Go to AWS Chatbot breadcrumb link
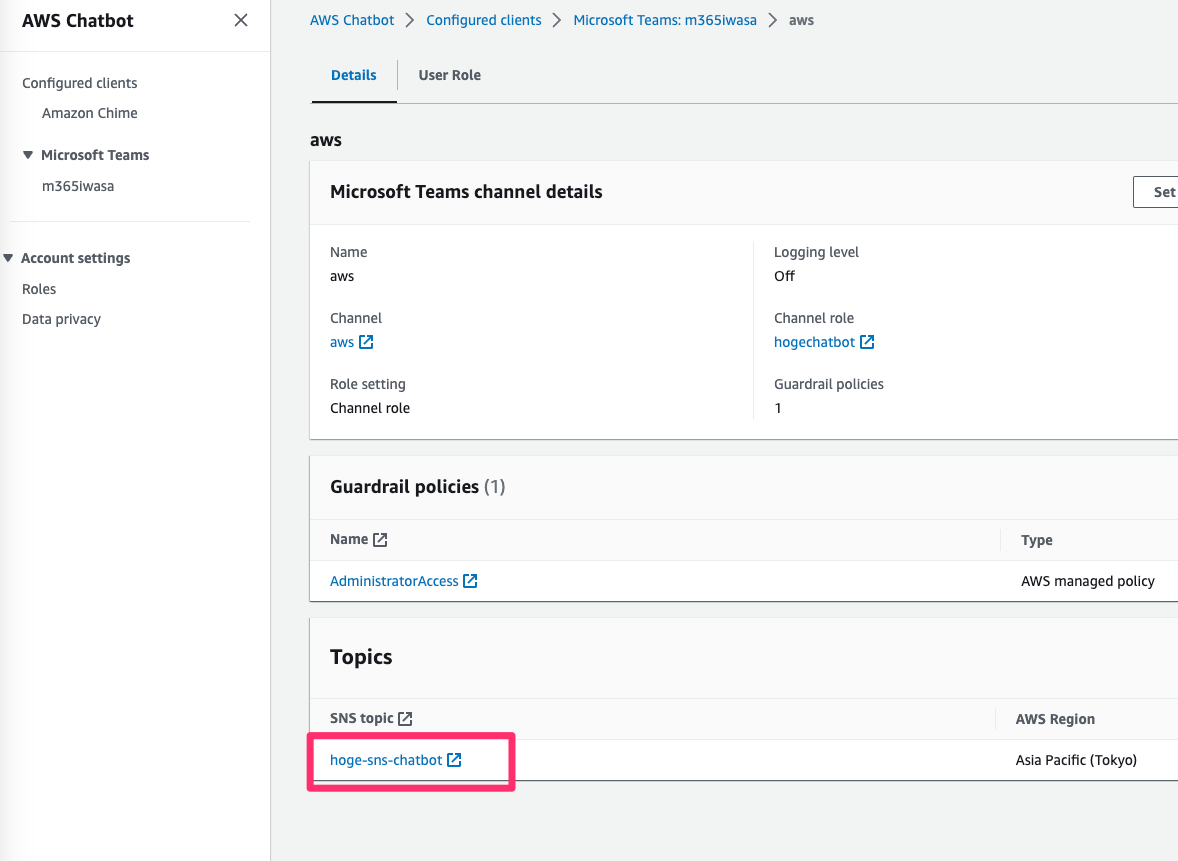Image resolution: width=1178 pixels, height=861 pixels. pyautogui.click(x=352, y=20)
